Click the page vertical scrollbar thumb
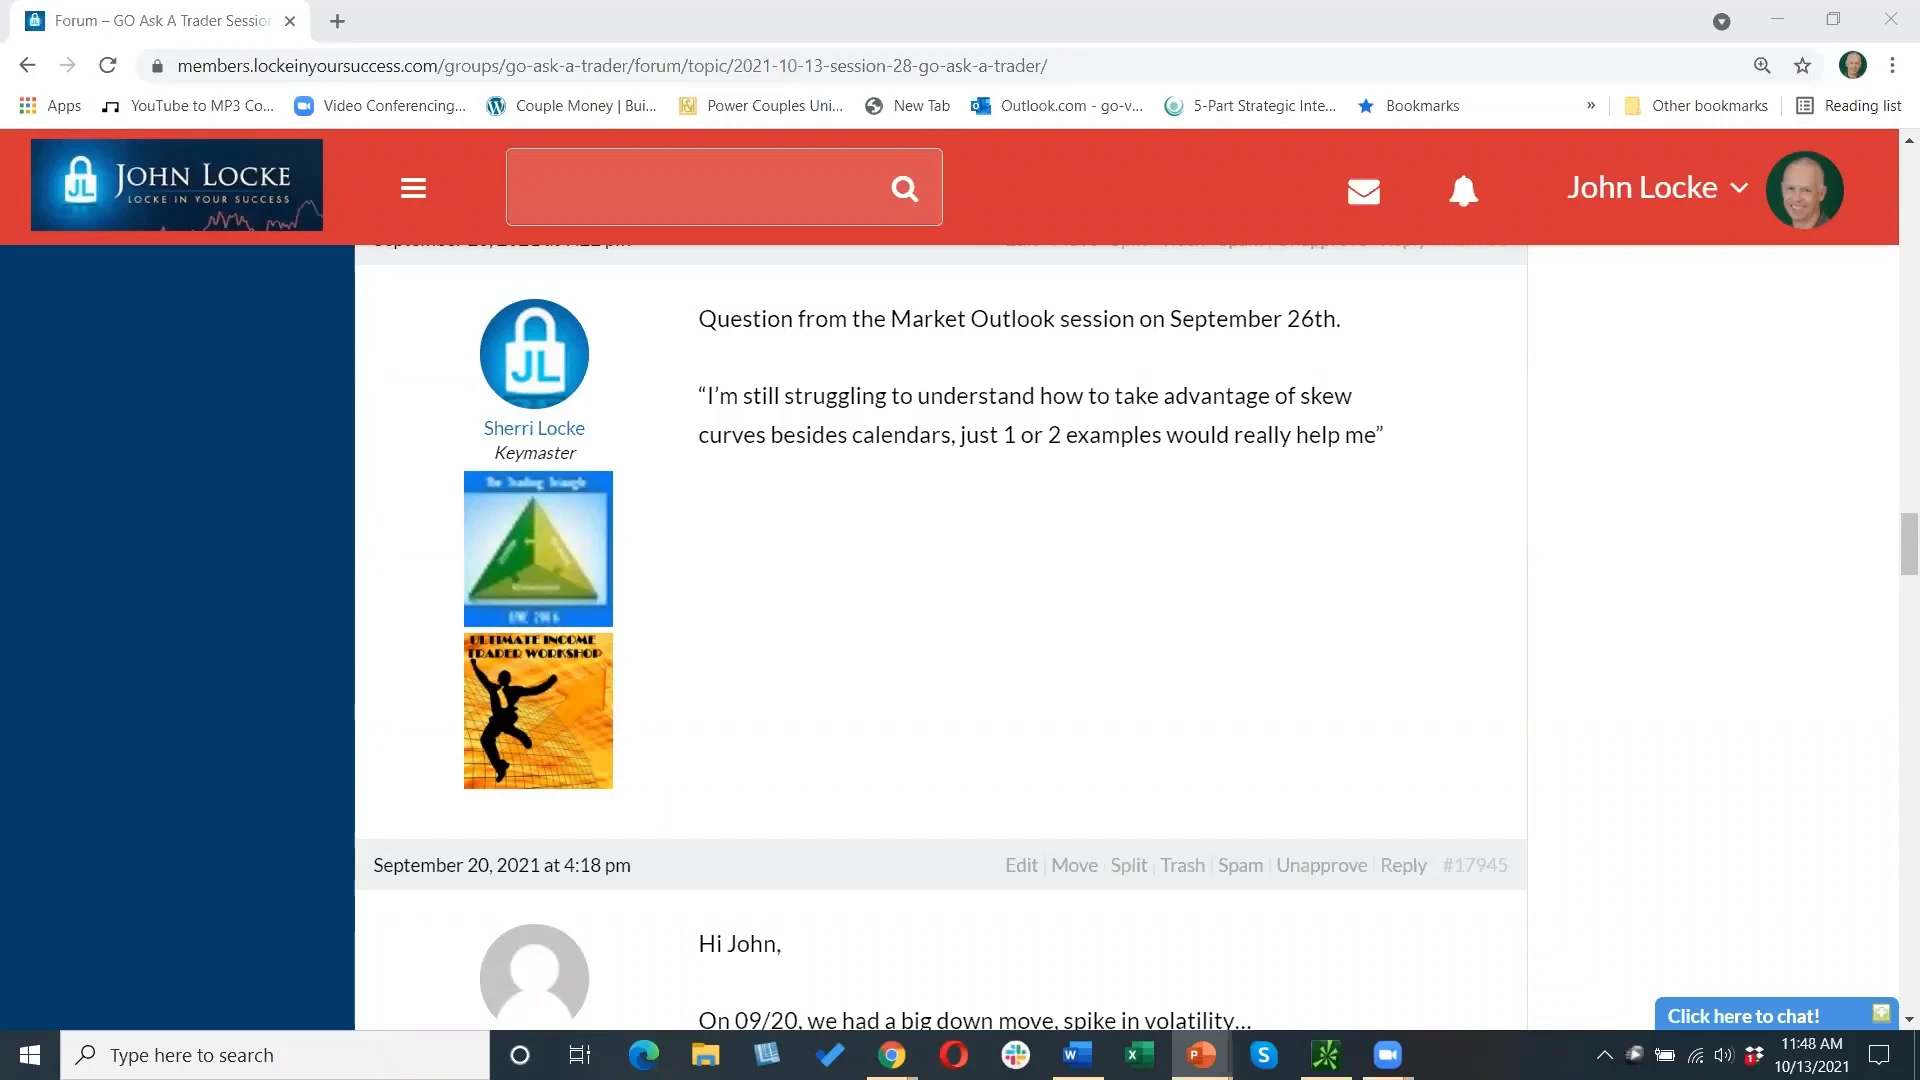 [x=1909, y=544]
